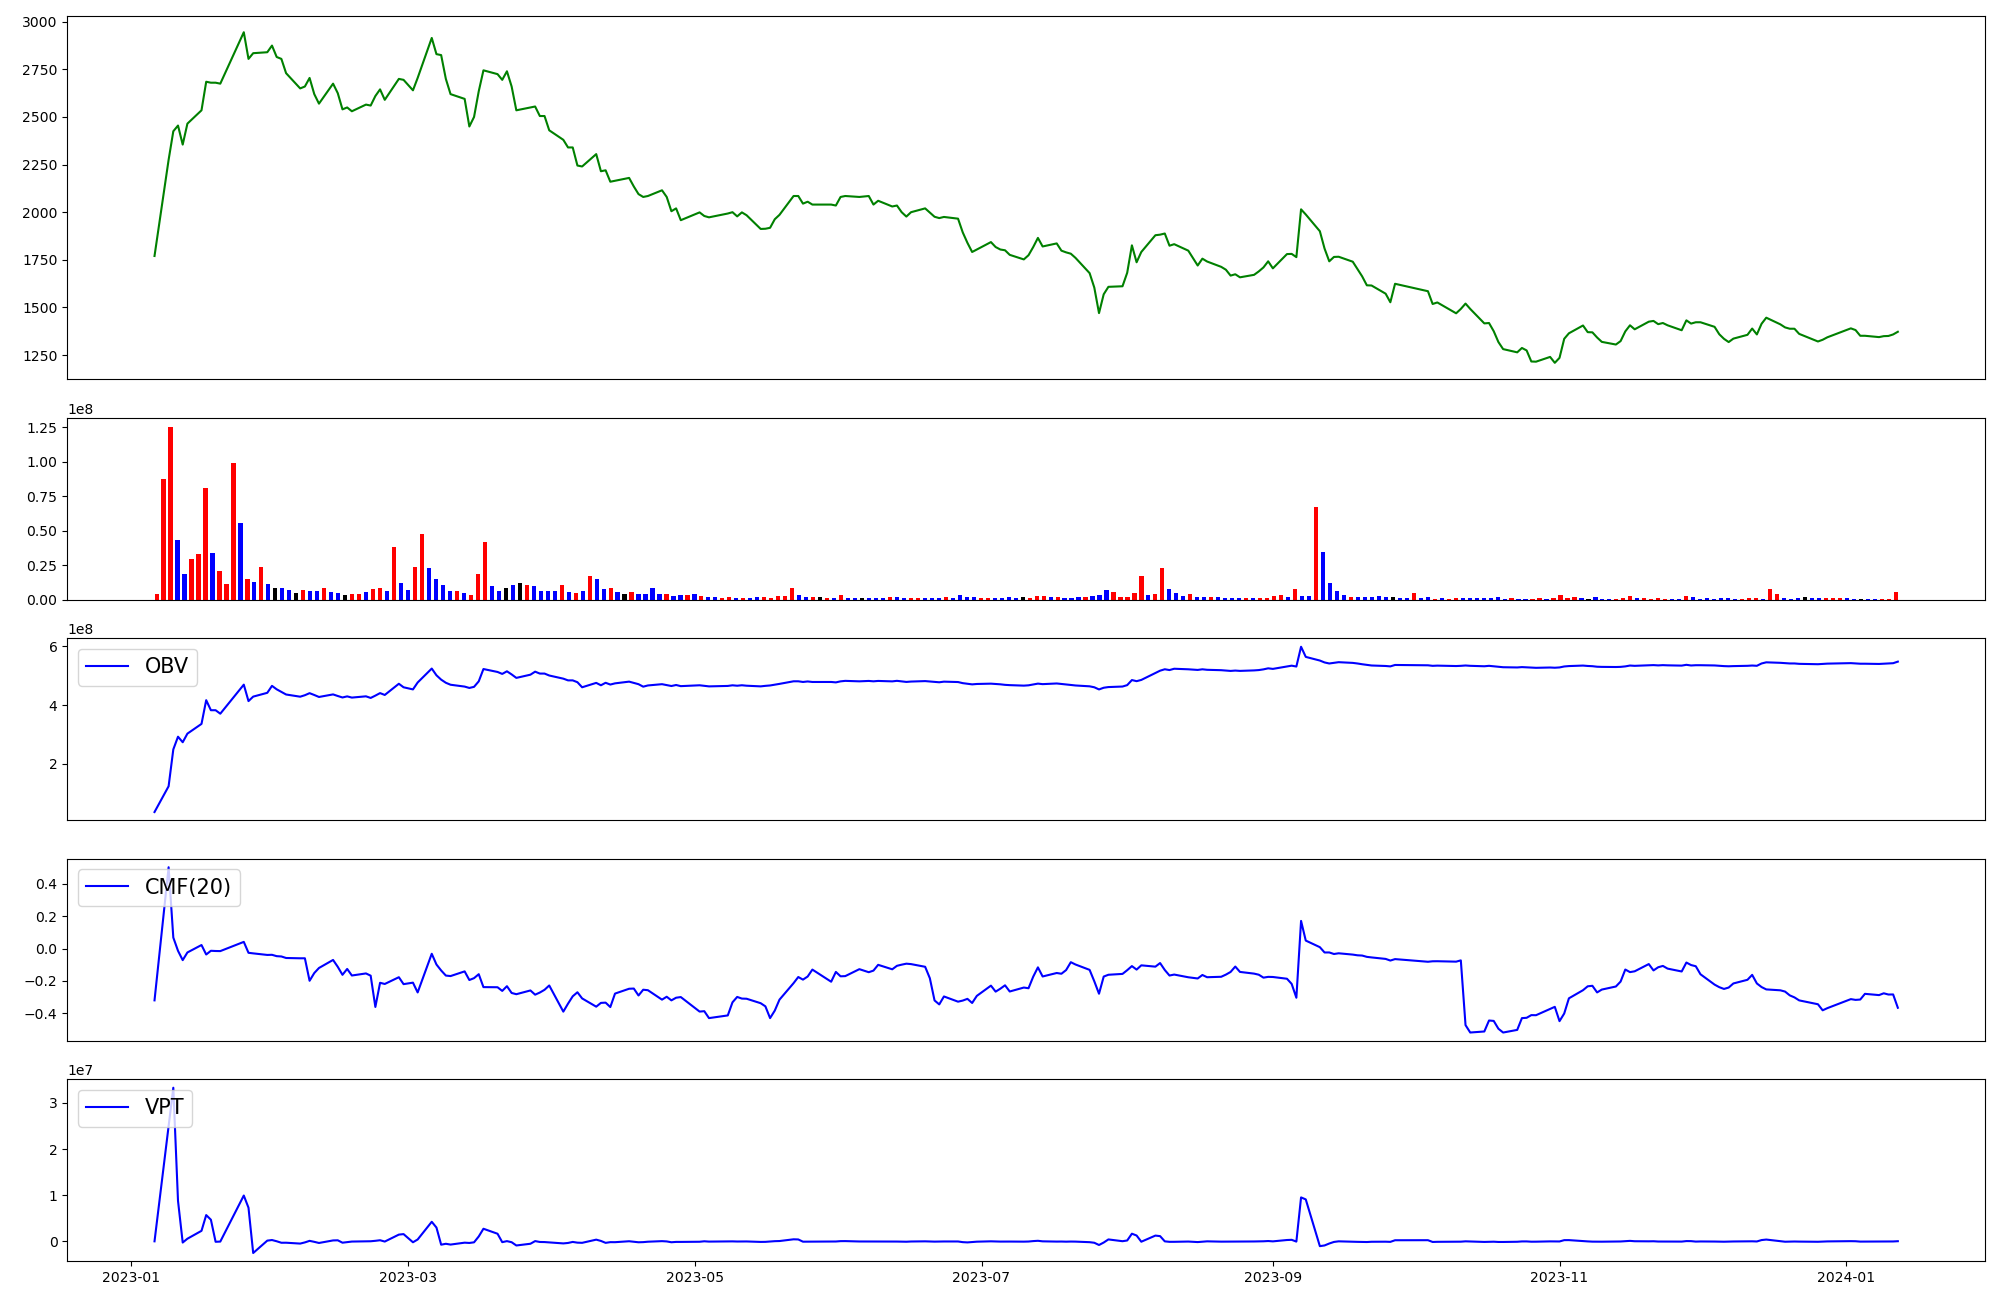
Task: Click the OBV legend label
Action: click(166, 666)
